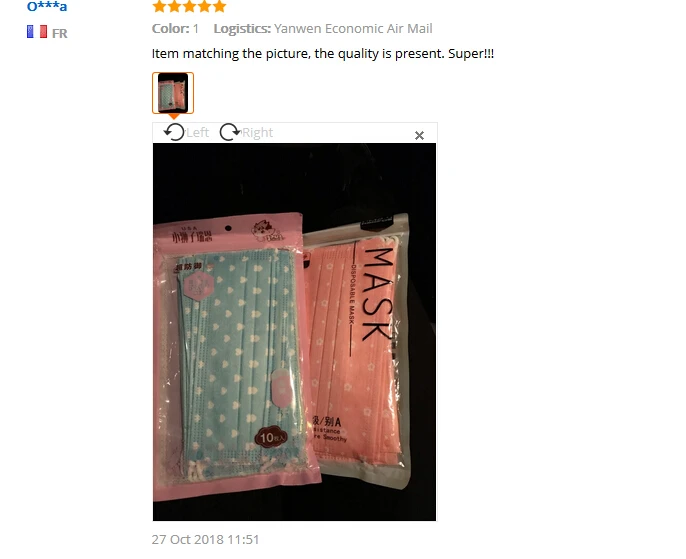Click the fourth rating star

pyautogui.click(x=204, y=6)
